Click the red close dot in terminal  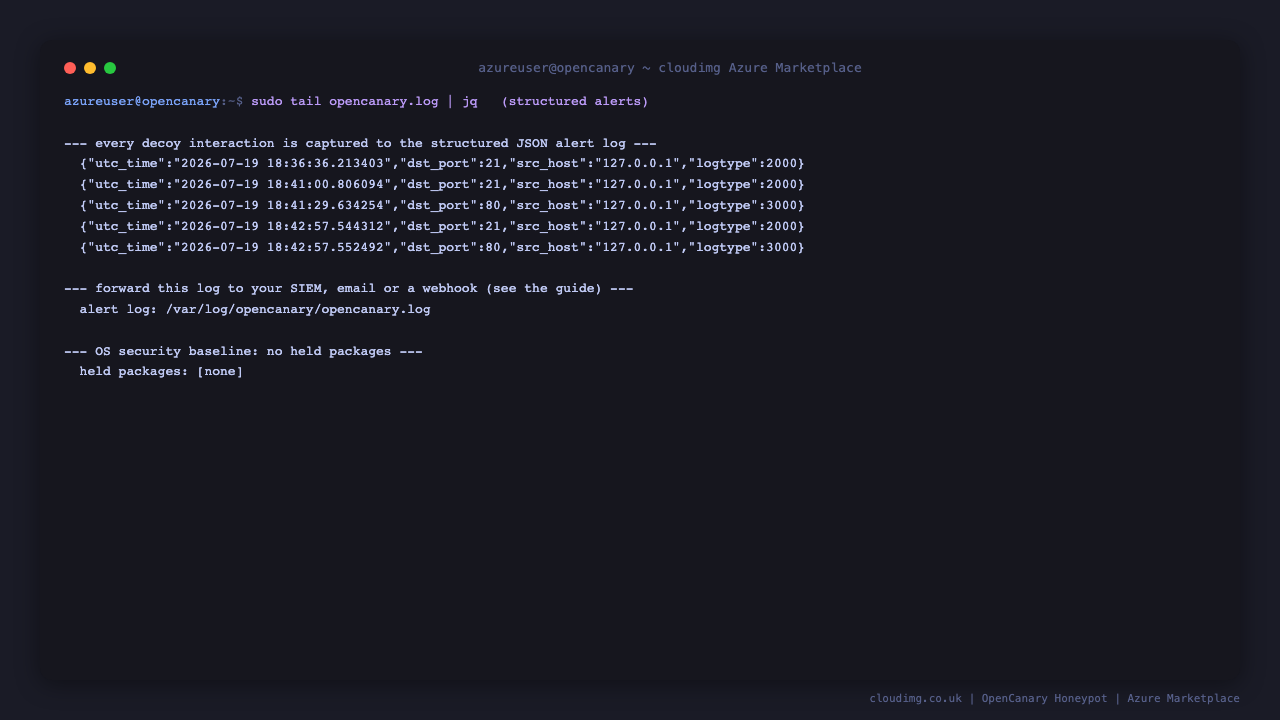(70, 68)
